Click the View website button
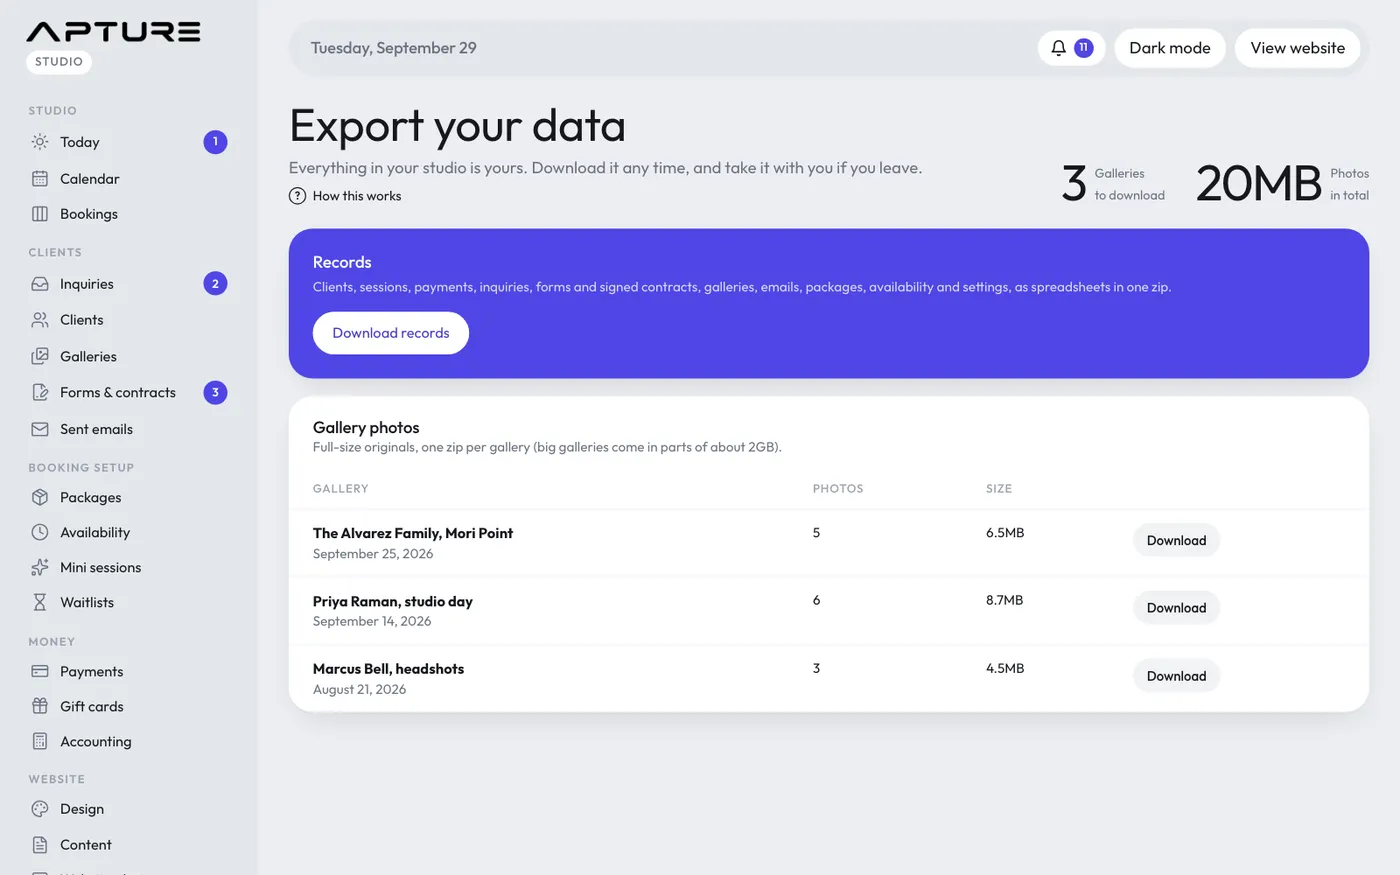 point(1298,48)
